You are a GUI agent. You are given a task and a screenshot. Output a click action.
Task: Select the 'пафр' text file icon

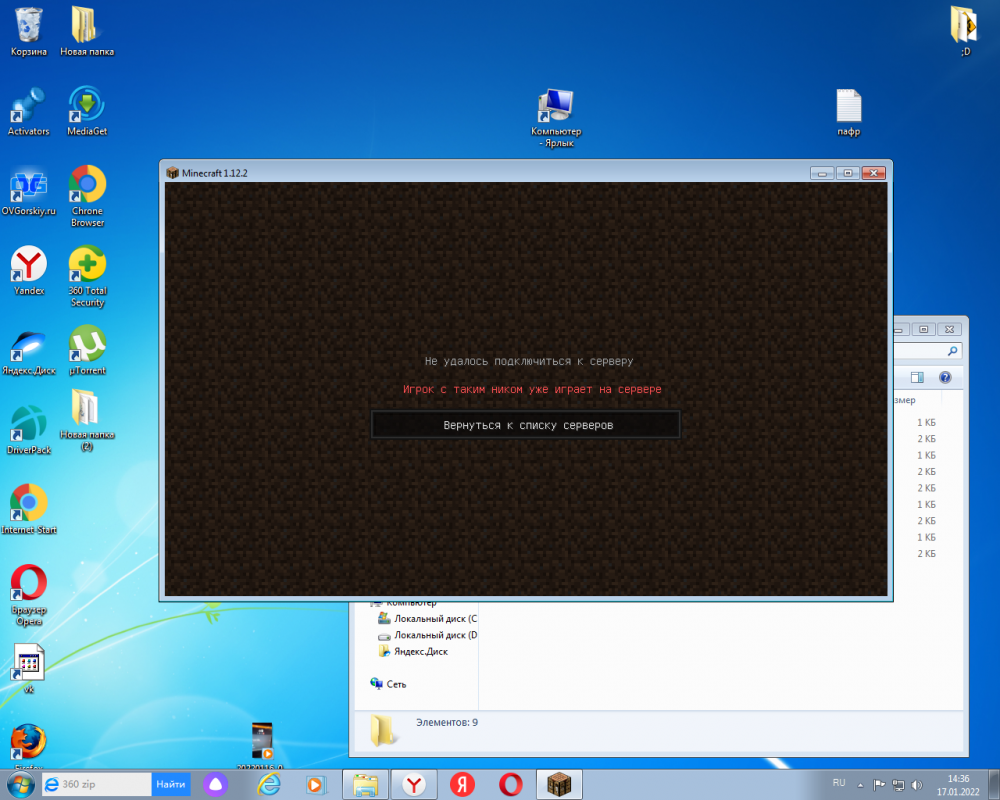tap(849, 112)
